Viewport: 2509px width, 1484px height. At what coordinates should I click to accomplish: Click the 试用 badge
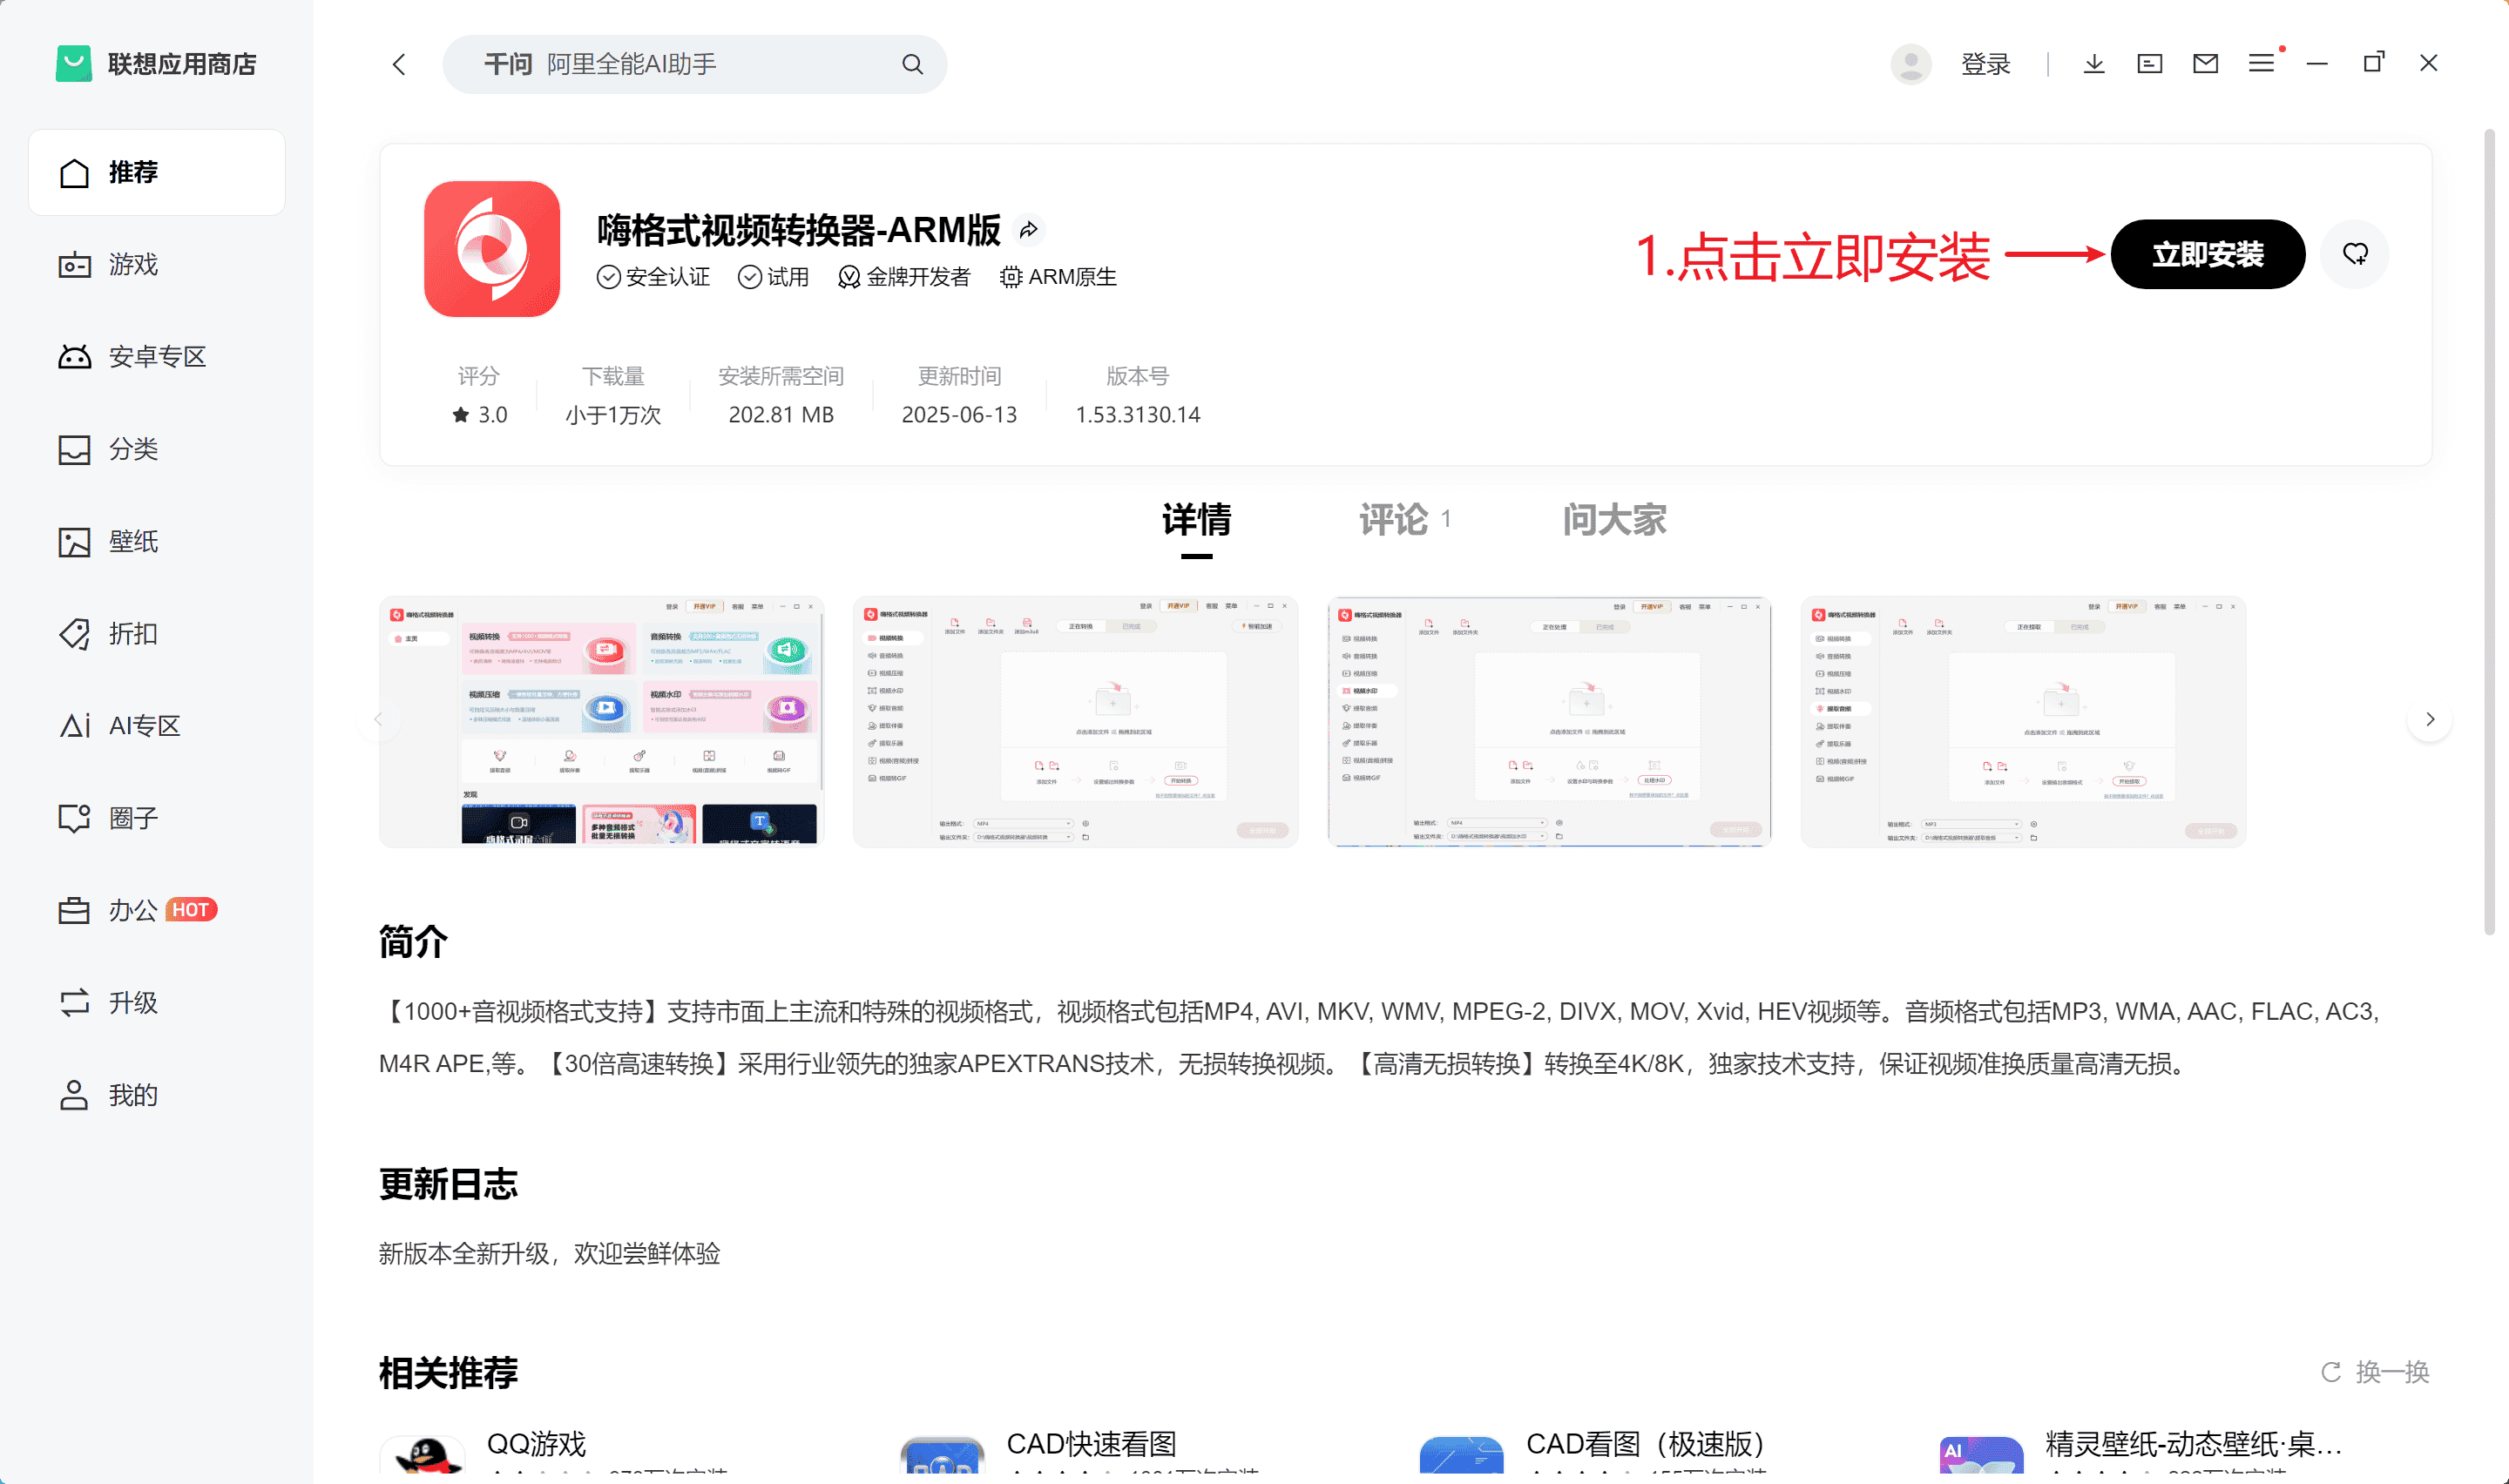773,277
